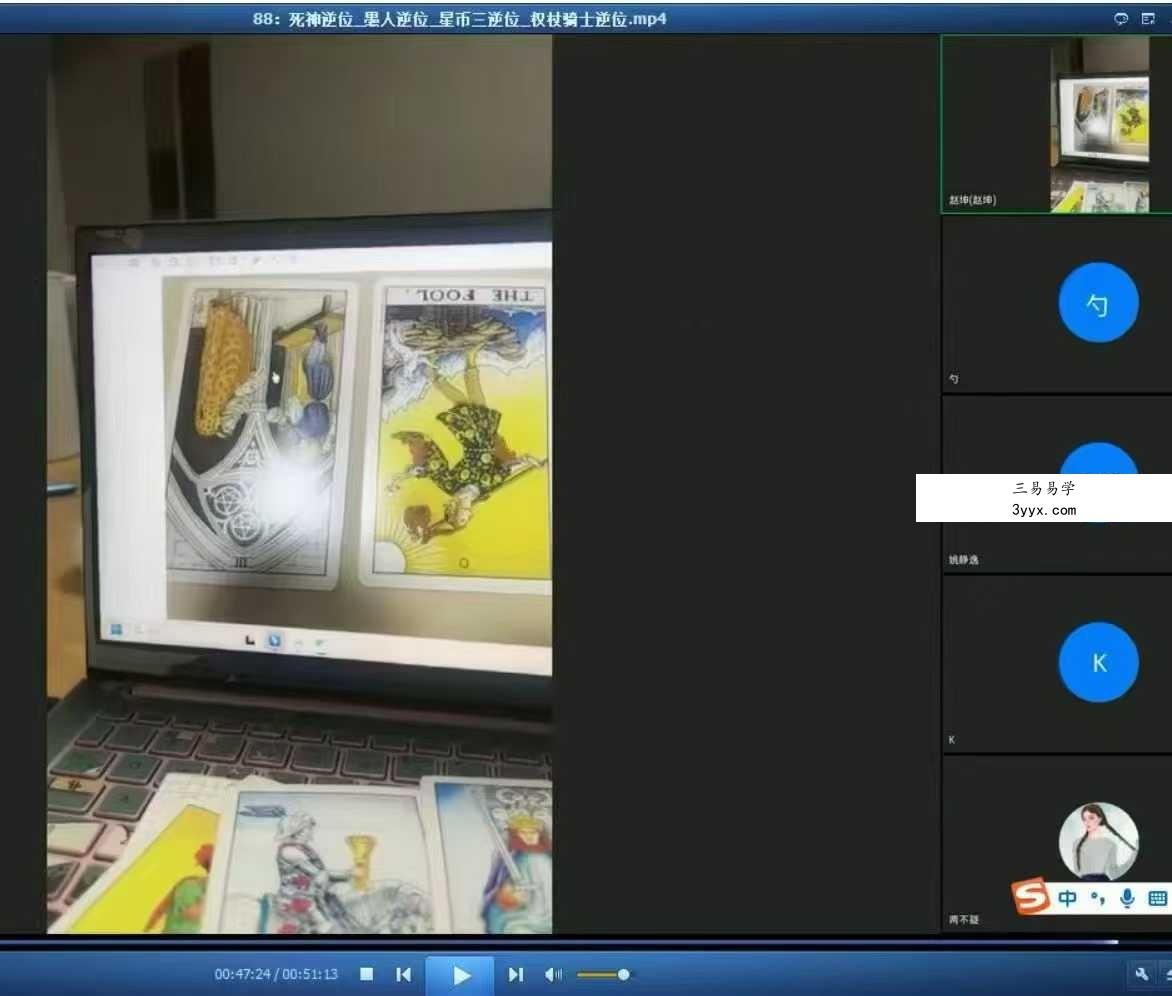Toggle Chinese/English mode with the 中 button
This screenshot has width=1172, height=996.
point(1067,898)
